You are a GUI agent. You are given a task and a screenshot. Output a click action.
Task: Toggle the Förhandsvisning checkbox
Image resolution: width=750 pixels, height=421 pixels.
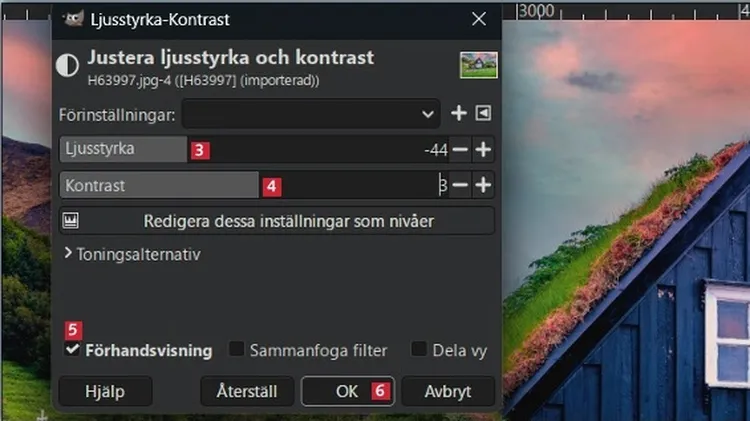72,349
